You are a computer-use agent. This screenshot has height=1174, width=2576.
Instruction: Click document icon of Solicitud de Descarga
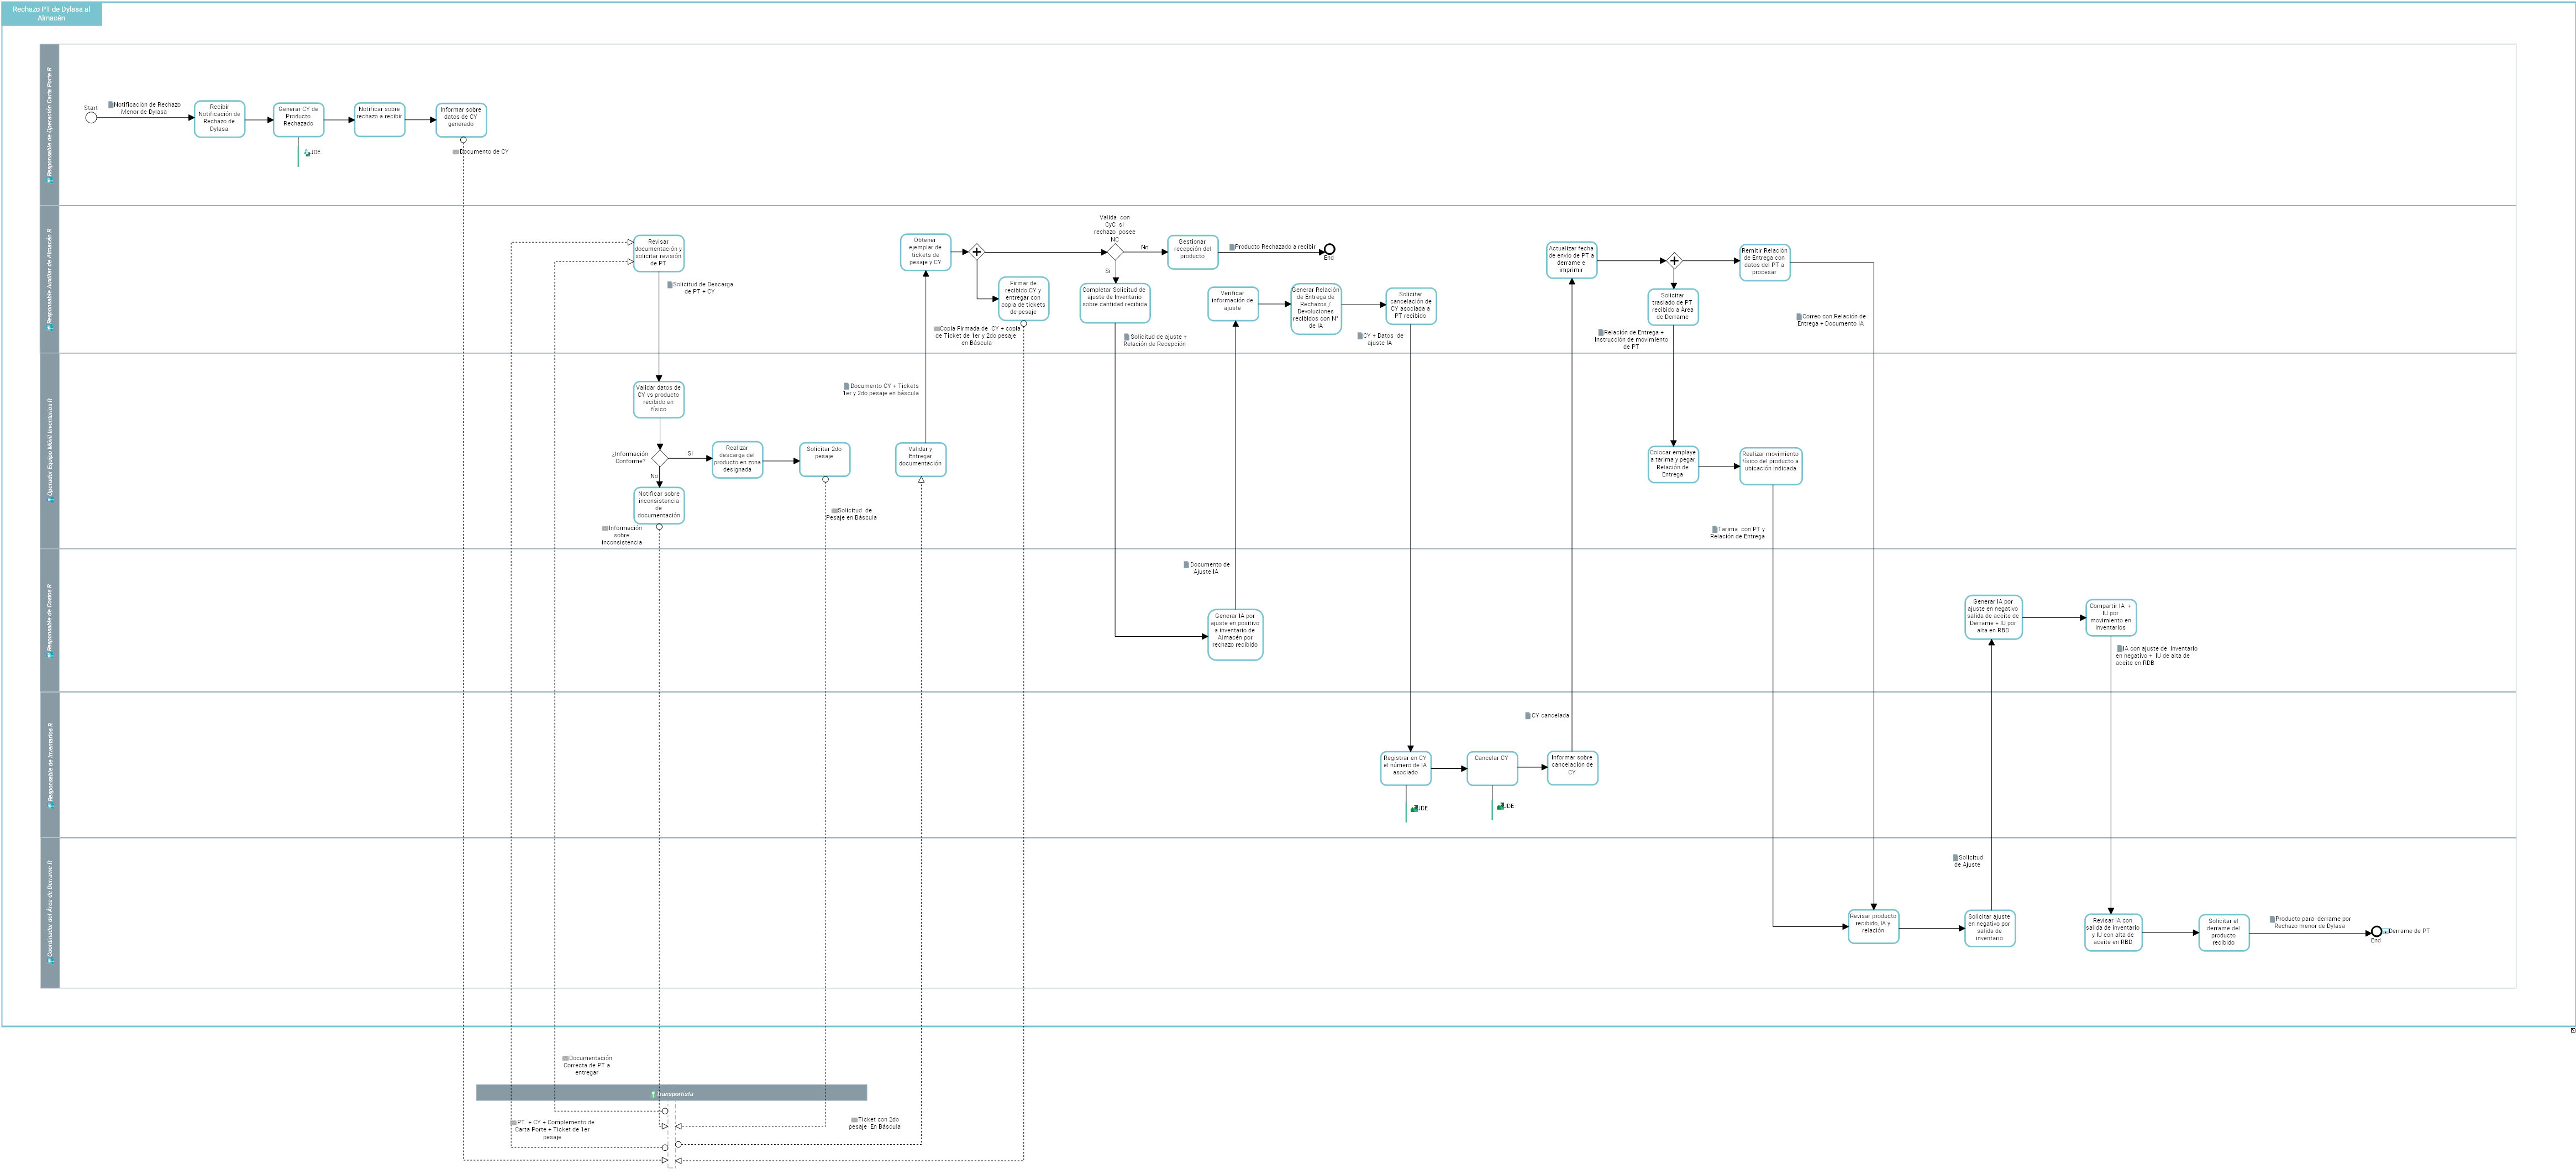point(670,284)
